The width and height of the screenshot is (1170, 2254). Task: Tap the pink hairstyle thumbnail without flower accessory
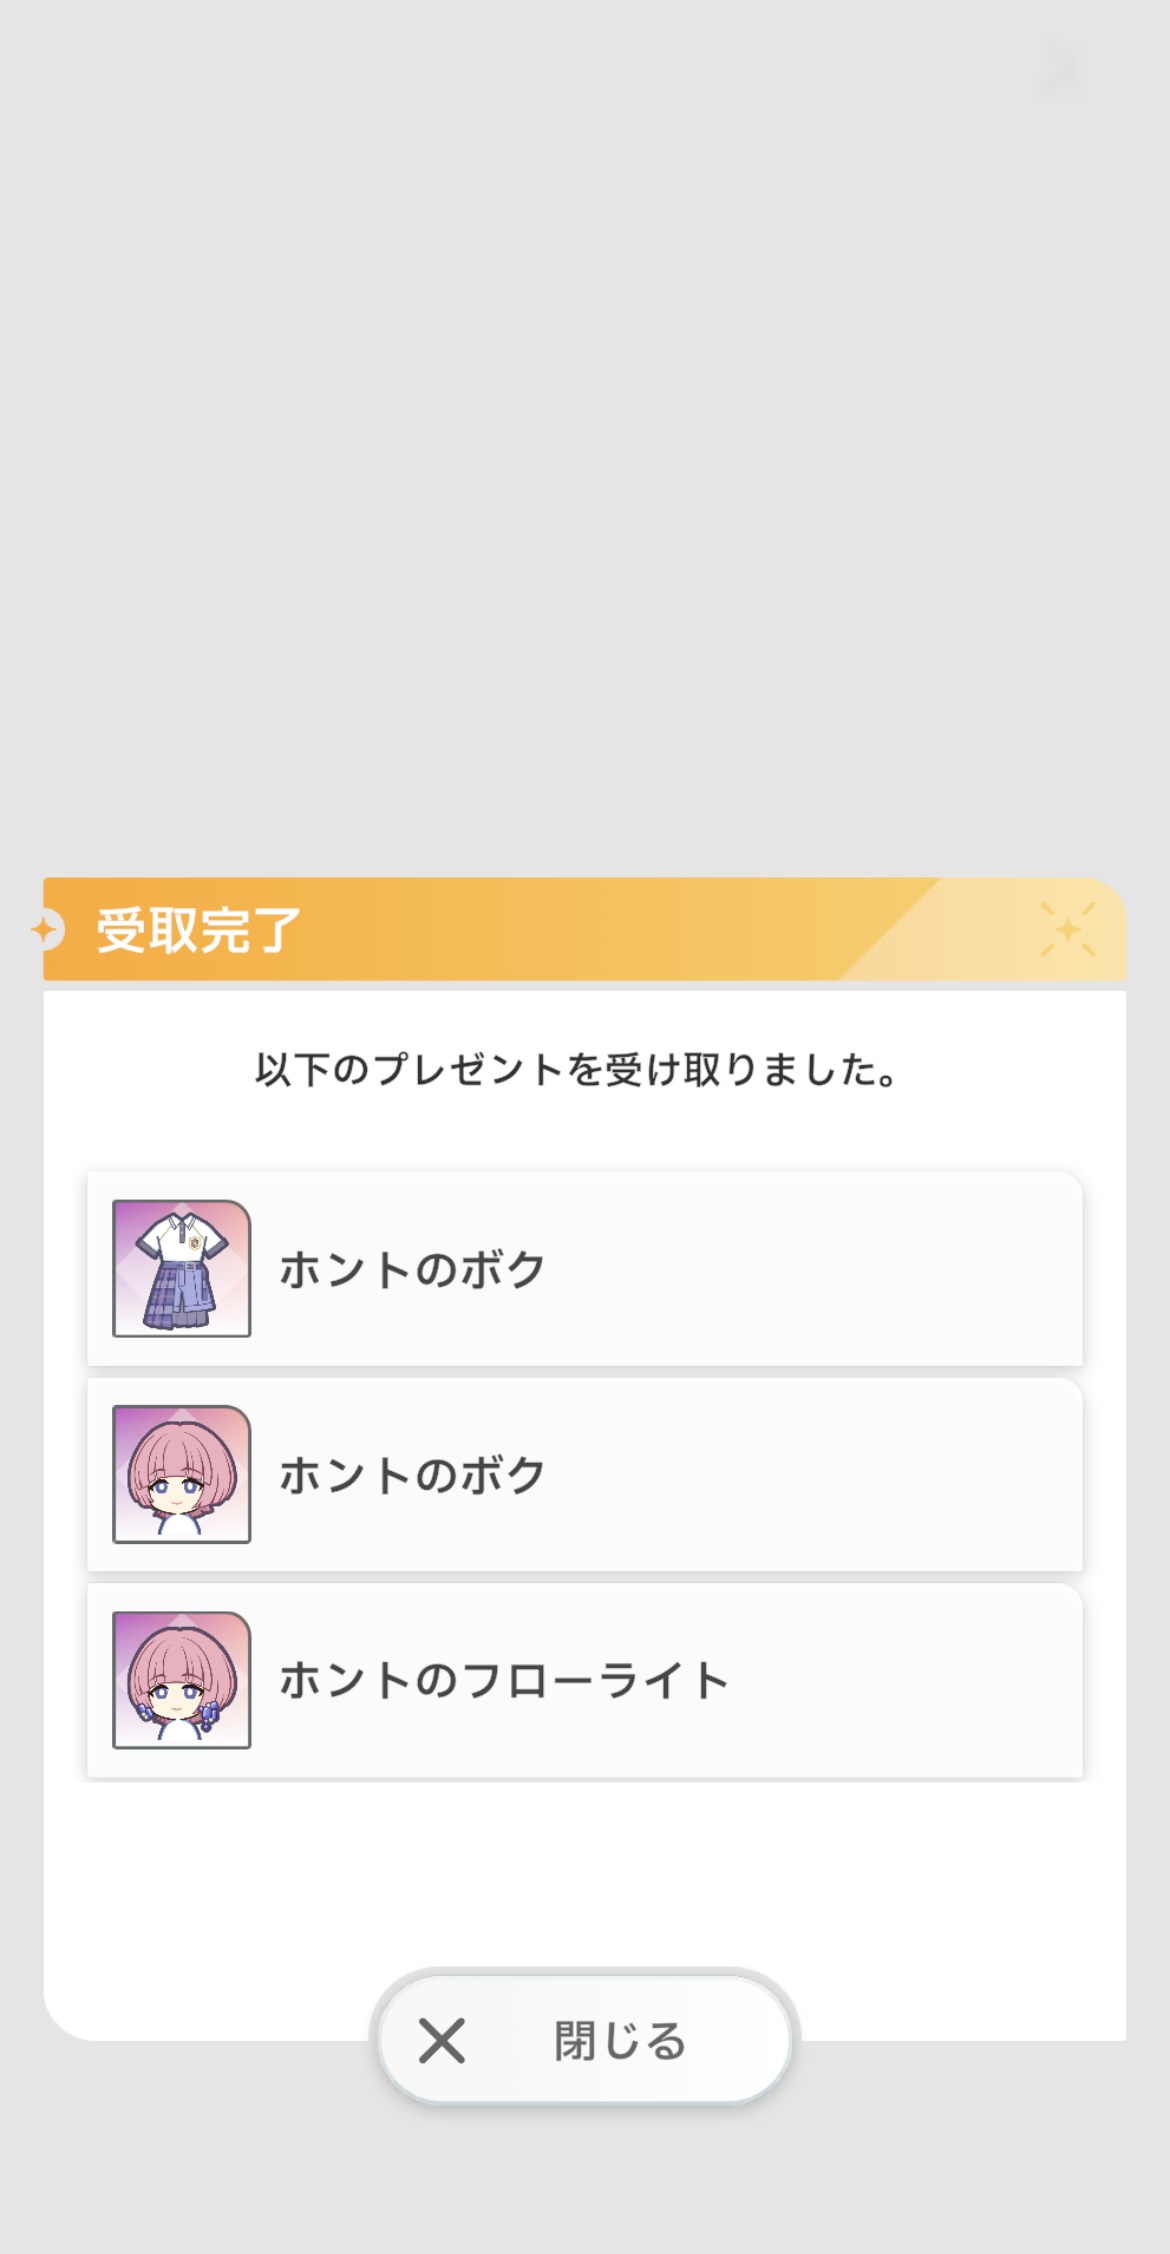[x=181, y=1474]
